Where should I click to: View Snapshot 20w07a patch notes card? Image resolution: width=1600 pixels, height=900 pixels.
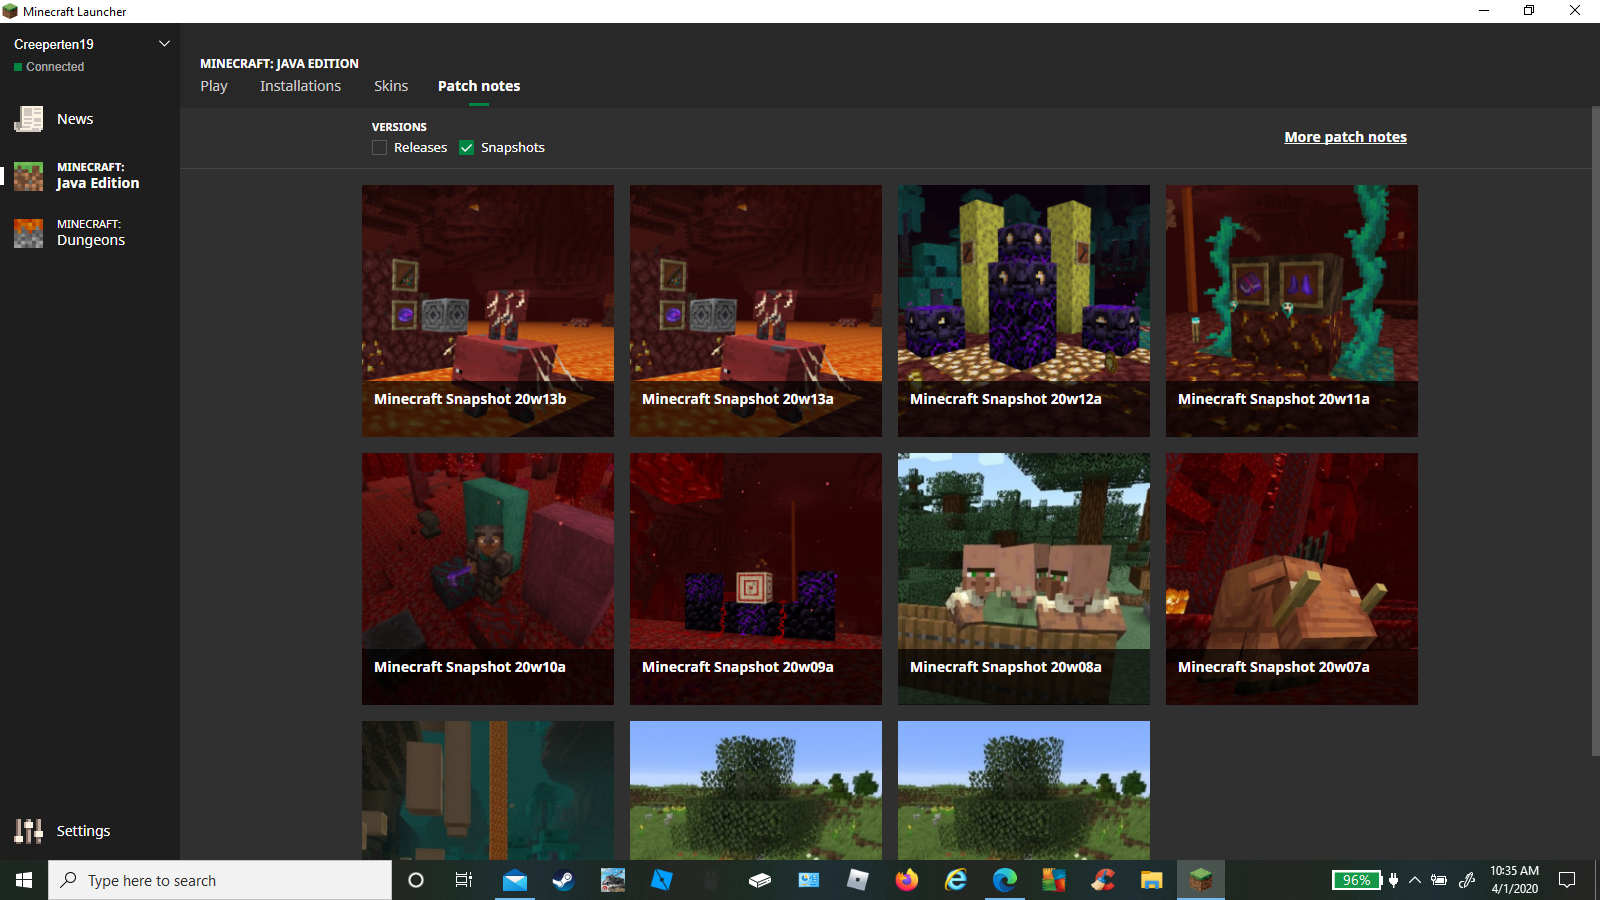click(x=1292, y=579)
